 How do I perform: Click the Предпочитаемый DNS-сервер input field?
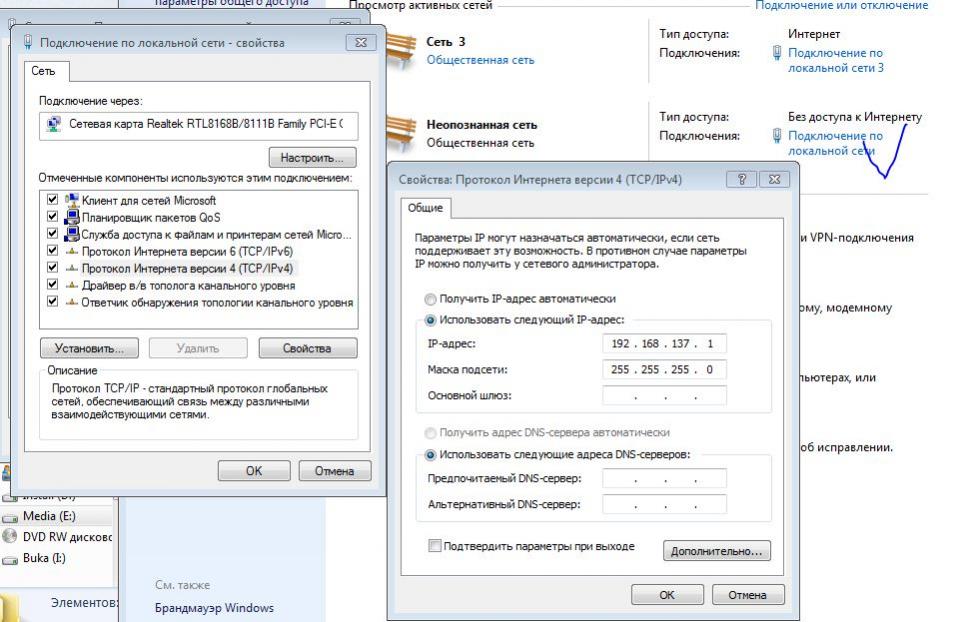[x=665, y=479]
